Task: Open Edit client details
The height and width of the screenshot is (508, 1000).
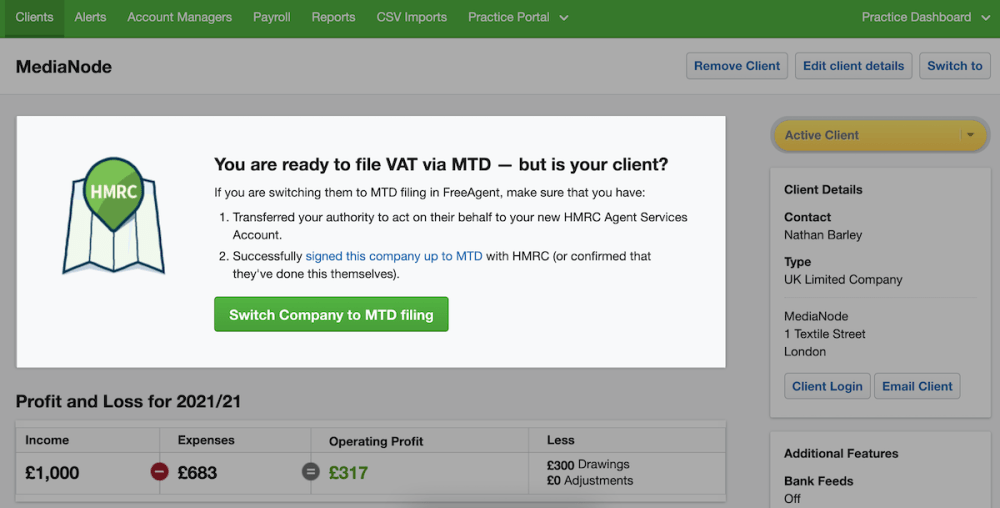Action: click(x=853, y=66)
